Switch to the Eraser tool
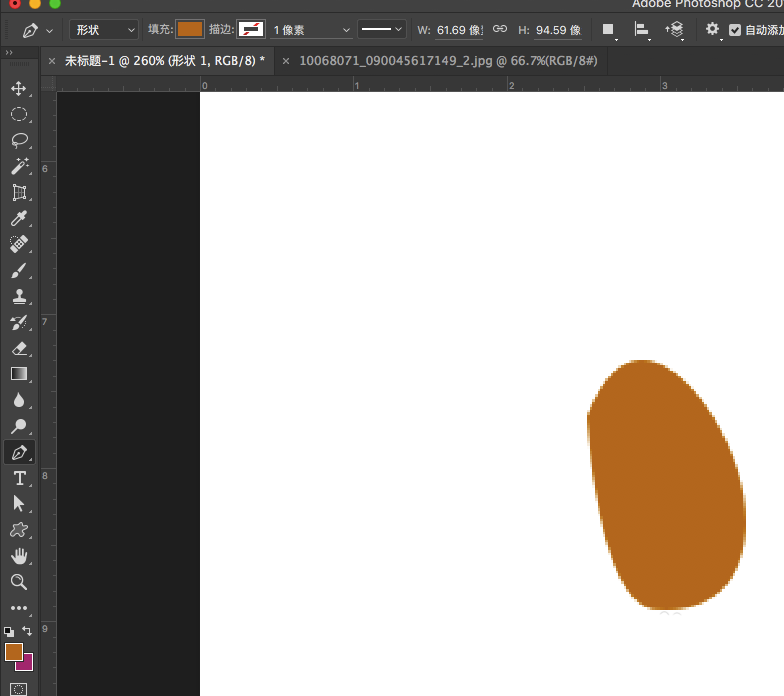The height and width of the screenshot is (696, 784). tap(19, 348)
